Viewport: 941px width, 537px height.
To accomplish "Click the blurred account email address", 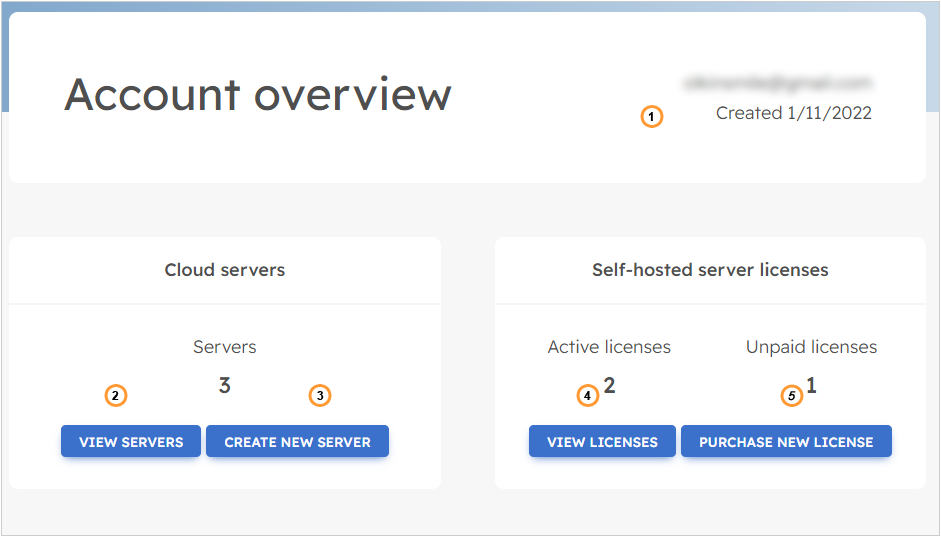I will tap(777, 82).
